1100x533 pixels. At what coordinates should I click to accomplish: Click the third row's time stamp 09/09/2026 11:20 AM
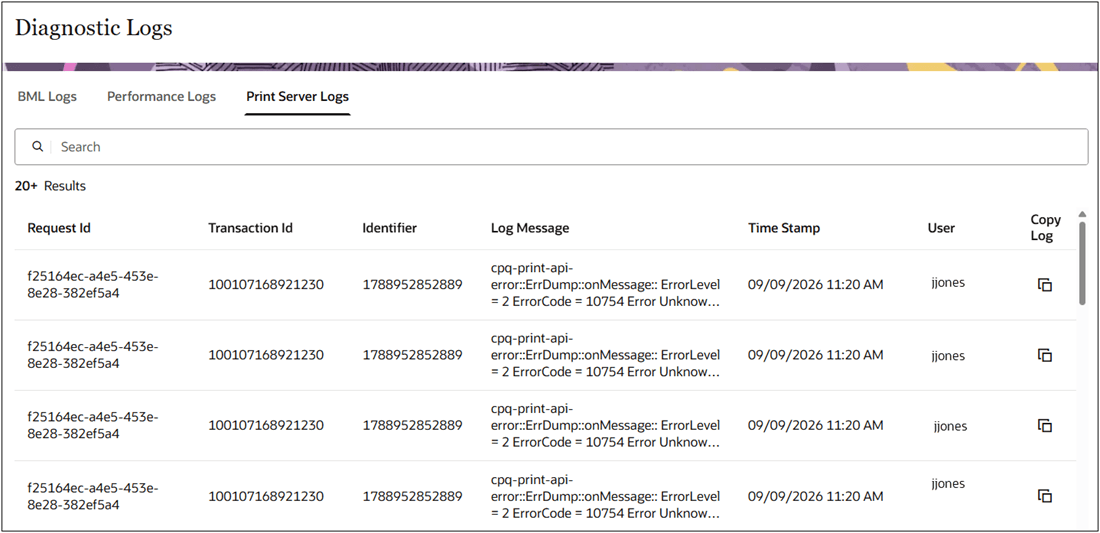point(815,426)
